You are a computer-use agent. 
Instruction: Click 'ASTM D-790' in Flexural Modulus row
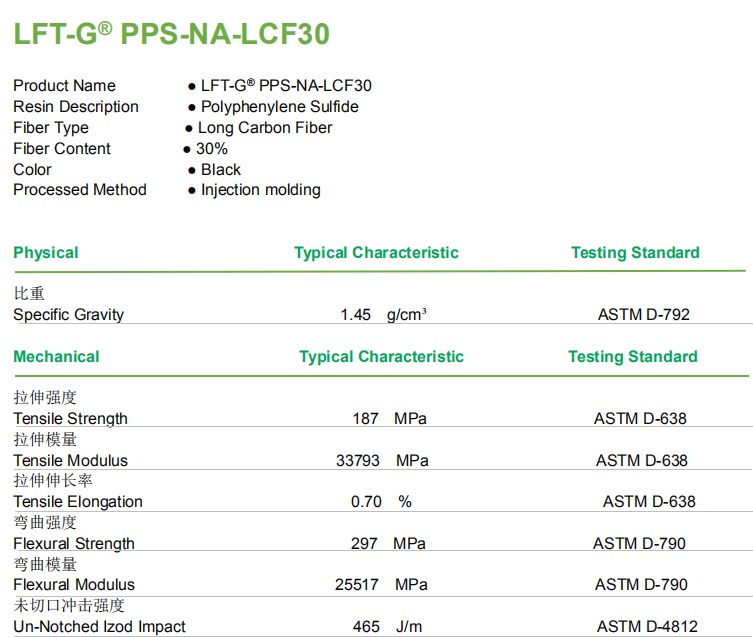click(641, 585)
